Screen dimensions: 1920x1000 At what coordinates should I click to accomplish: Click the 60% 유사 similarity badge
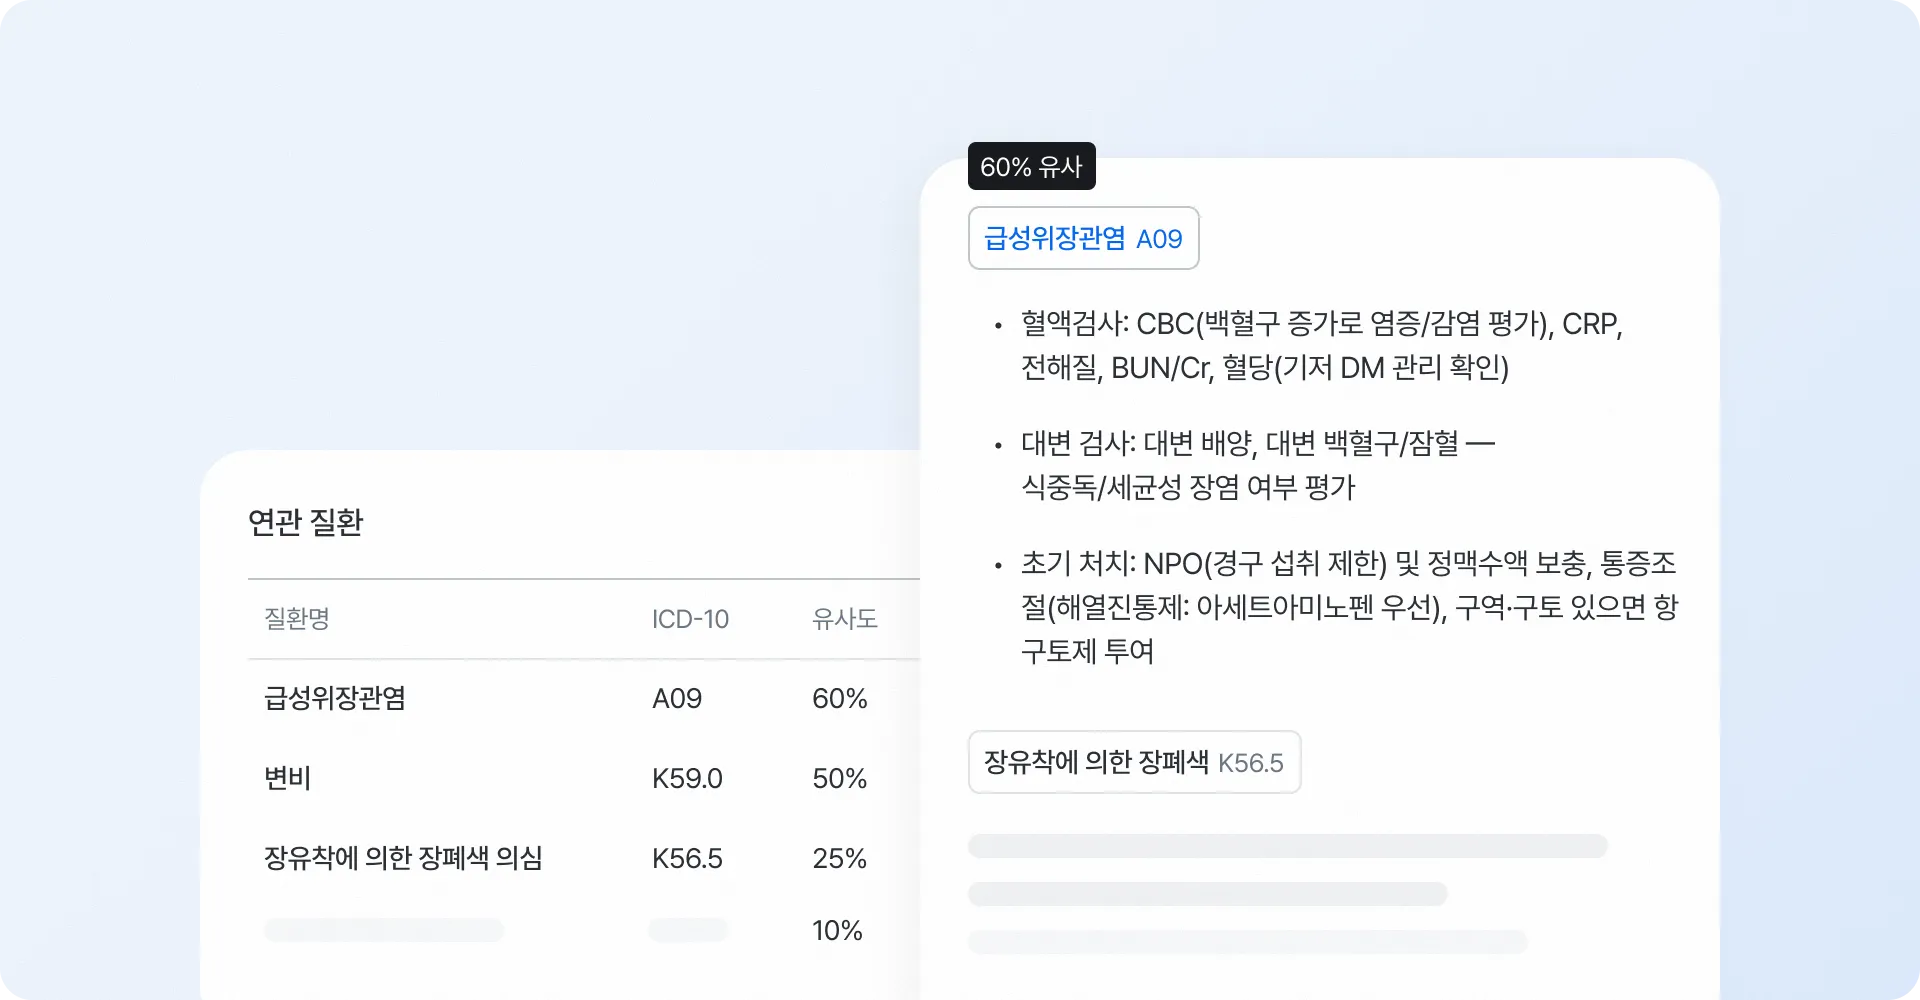[x=1032, y=166]
